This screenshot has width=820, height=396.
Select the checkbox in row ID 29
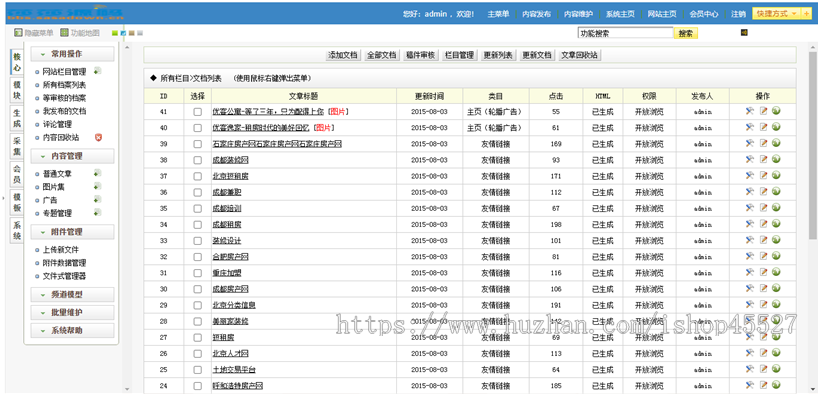(x=197, y=305)
